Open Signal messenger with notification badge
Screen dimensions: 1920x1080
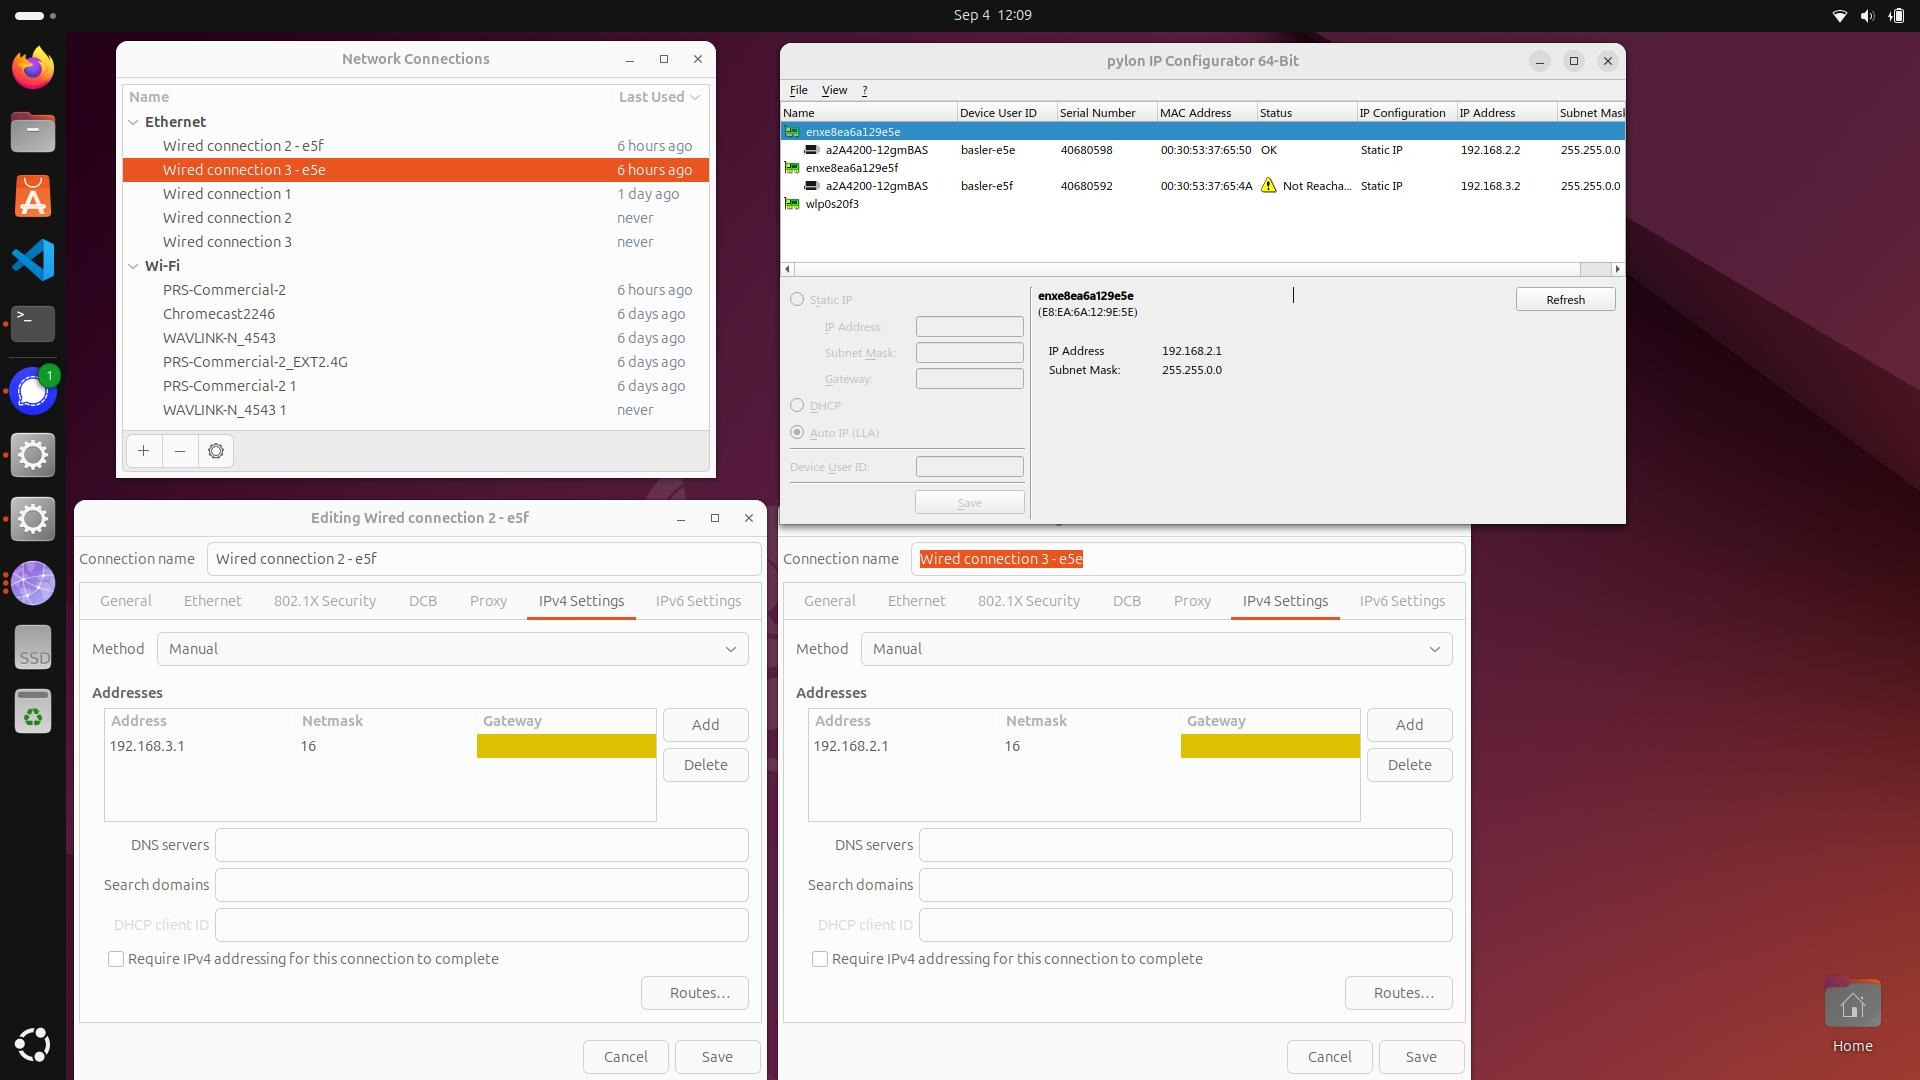click(33, 390)
